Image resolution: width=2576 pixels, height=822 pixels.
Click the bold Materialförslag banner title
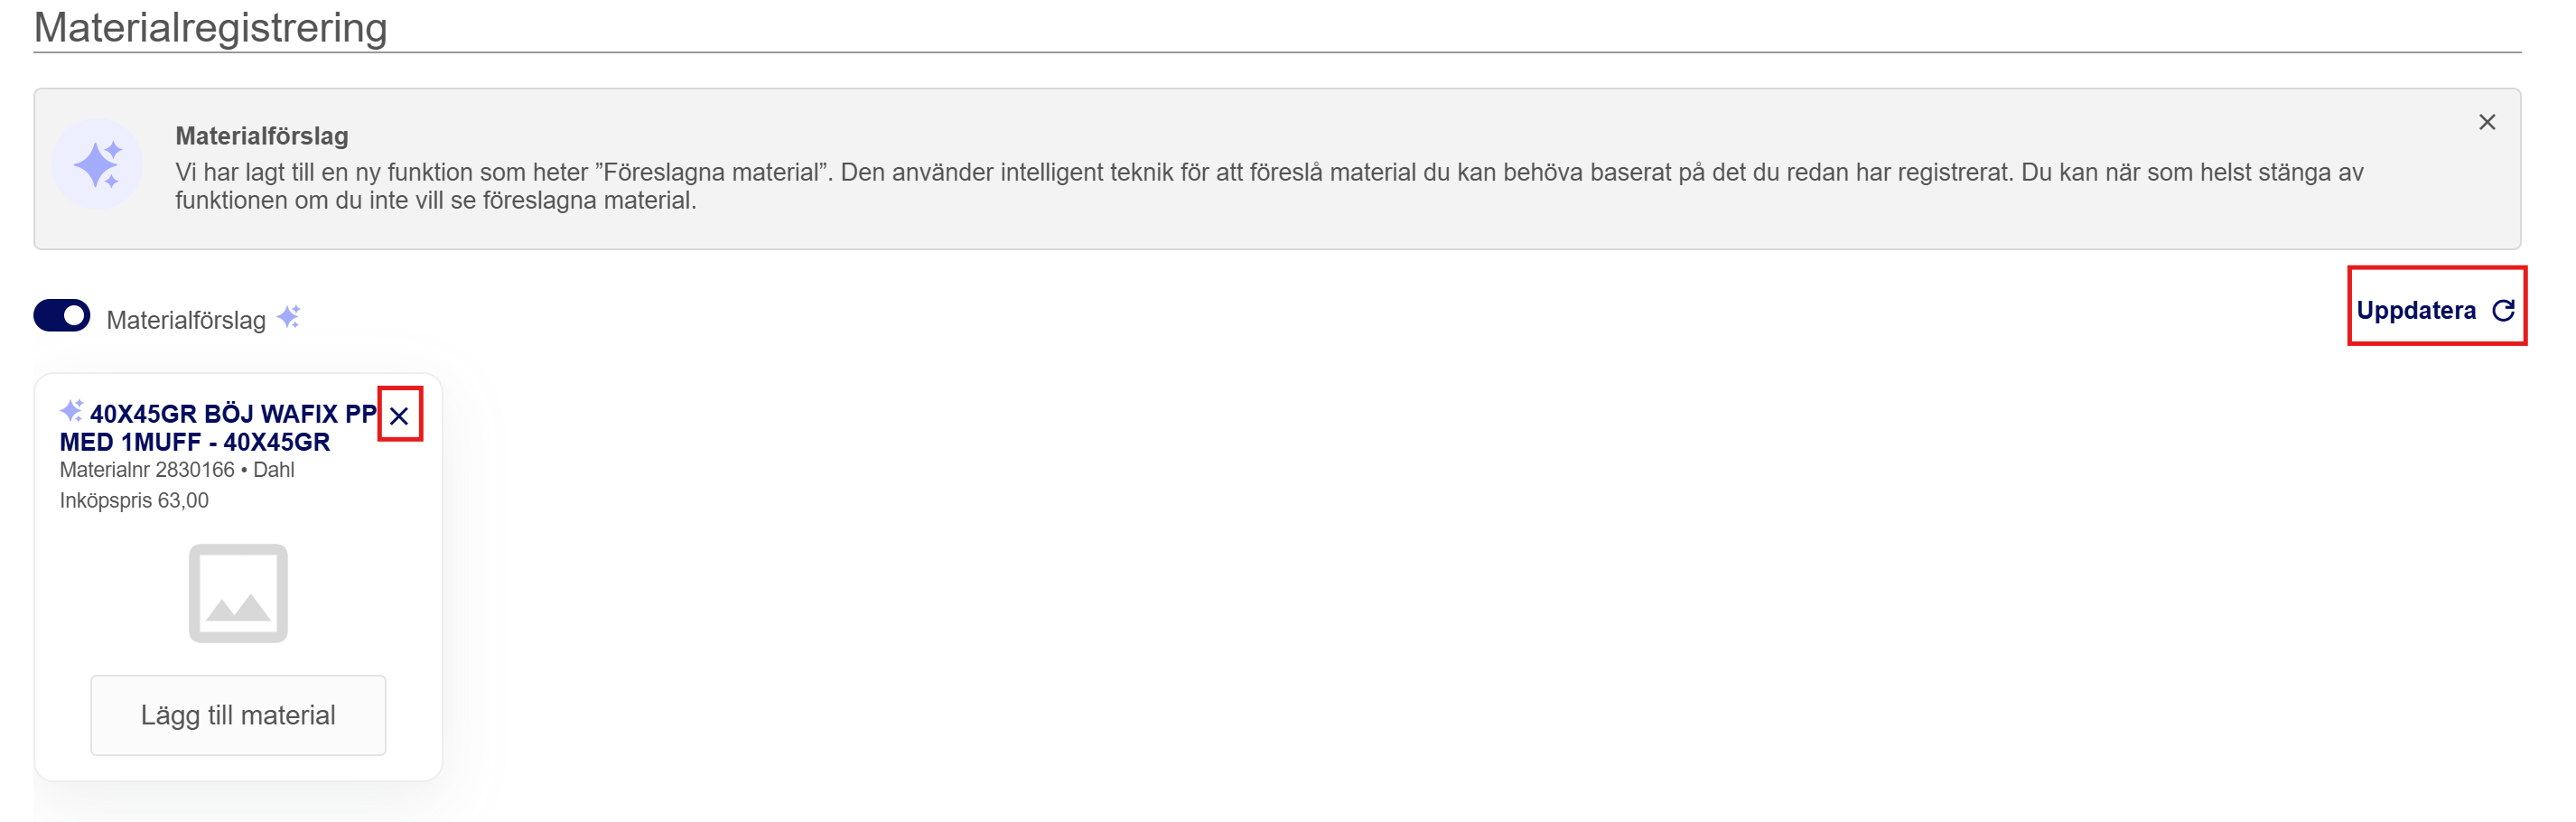pos(262,136)
